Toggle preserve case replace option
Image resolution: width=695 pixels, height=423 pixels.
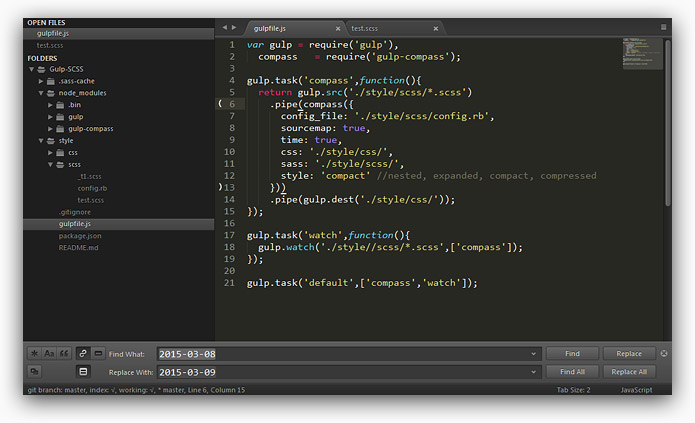(34, 372)
